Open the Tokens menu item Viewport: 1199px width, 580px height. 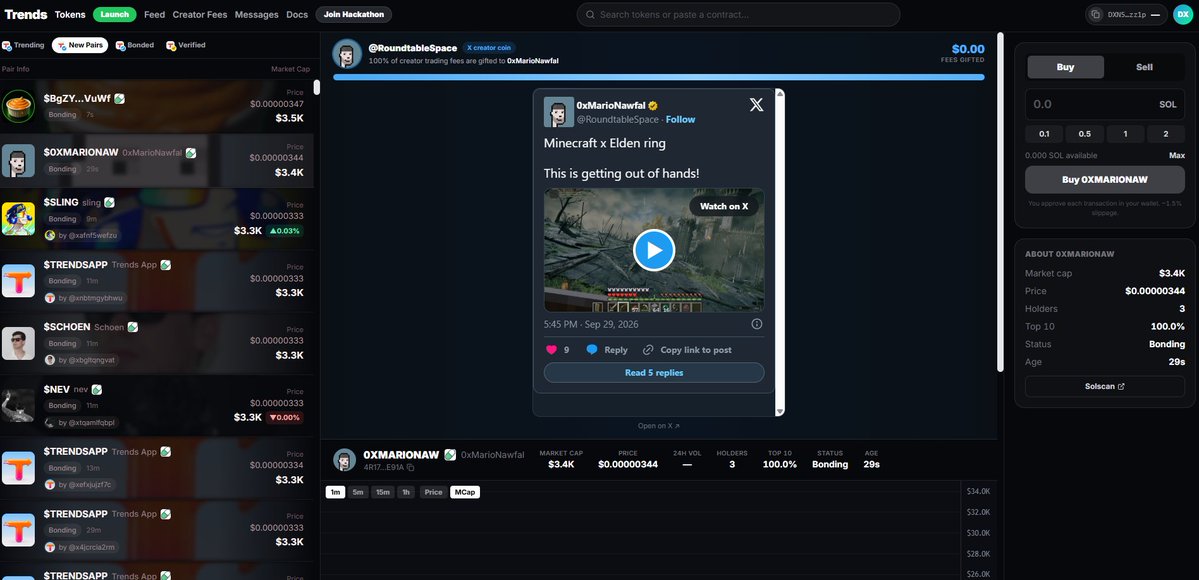(x=70, y=15)
